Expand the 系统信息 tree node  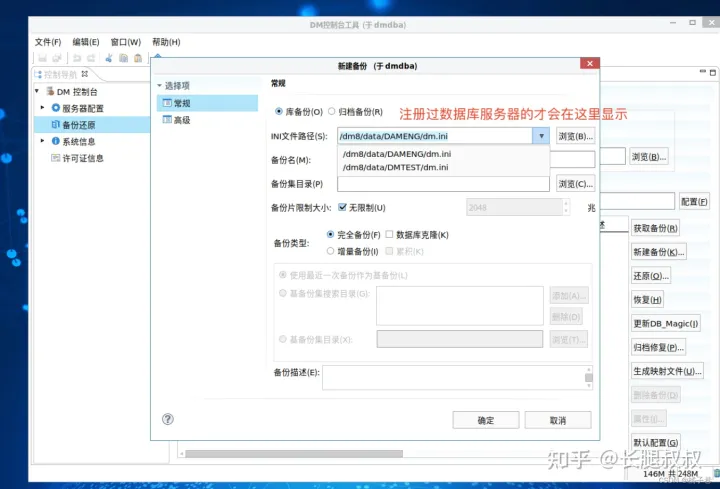pyautogui.click(x=42, y=141)
